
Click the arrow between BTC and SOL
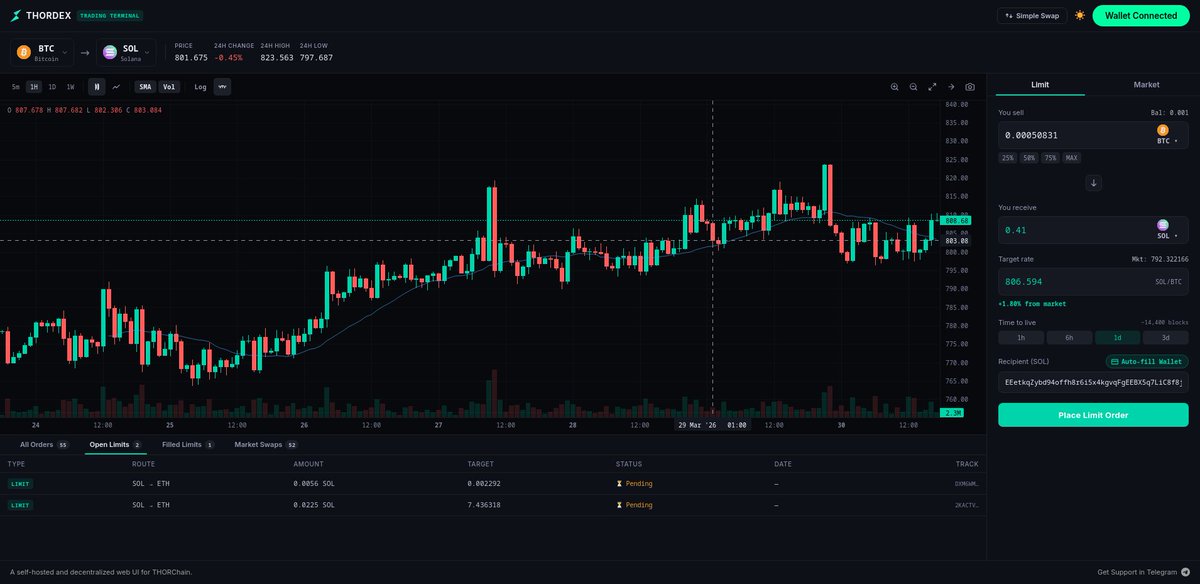pos(85,52)
